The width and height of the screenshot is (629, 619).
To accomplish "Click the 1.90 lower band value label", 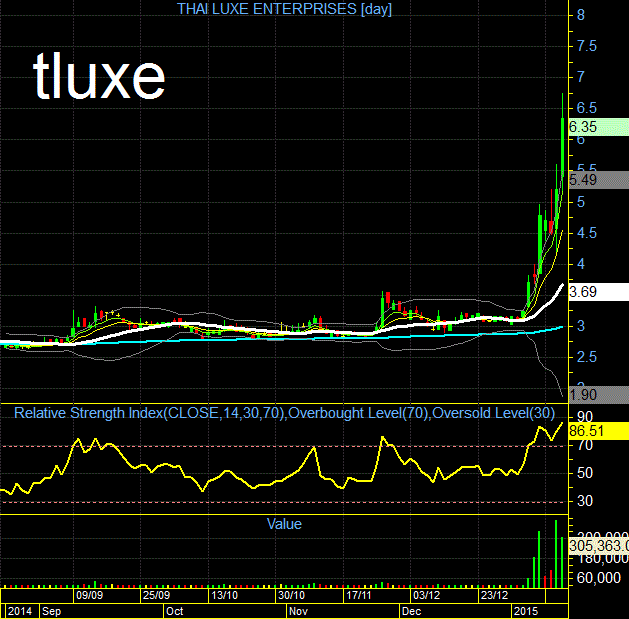I will coord(599,395).
